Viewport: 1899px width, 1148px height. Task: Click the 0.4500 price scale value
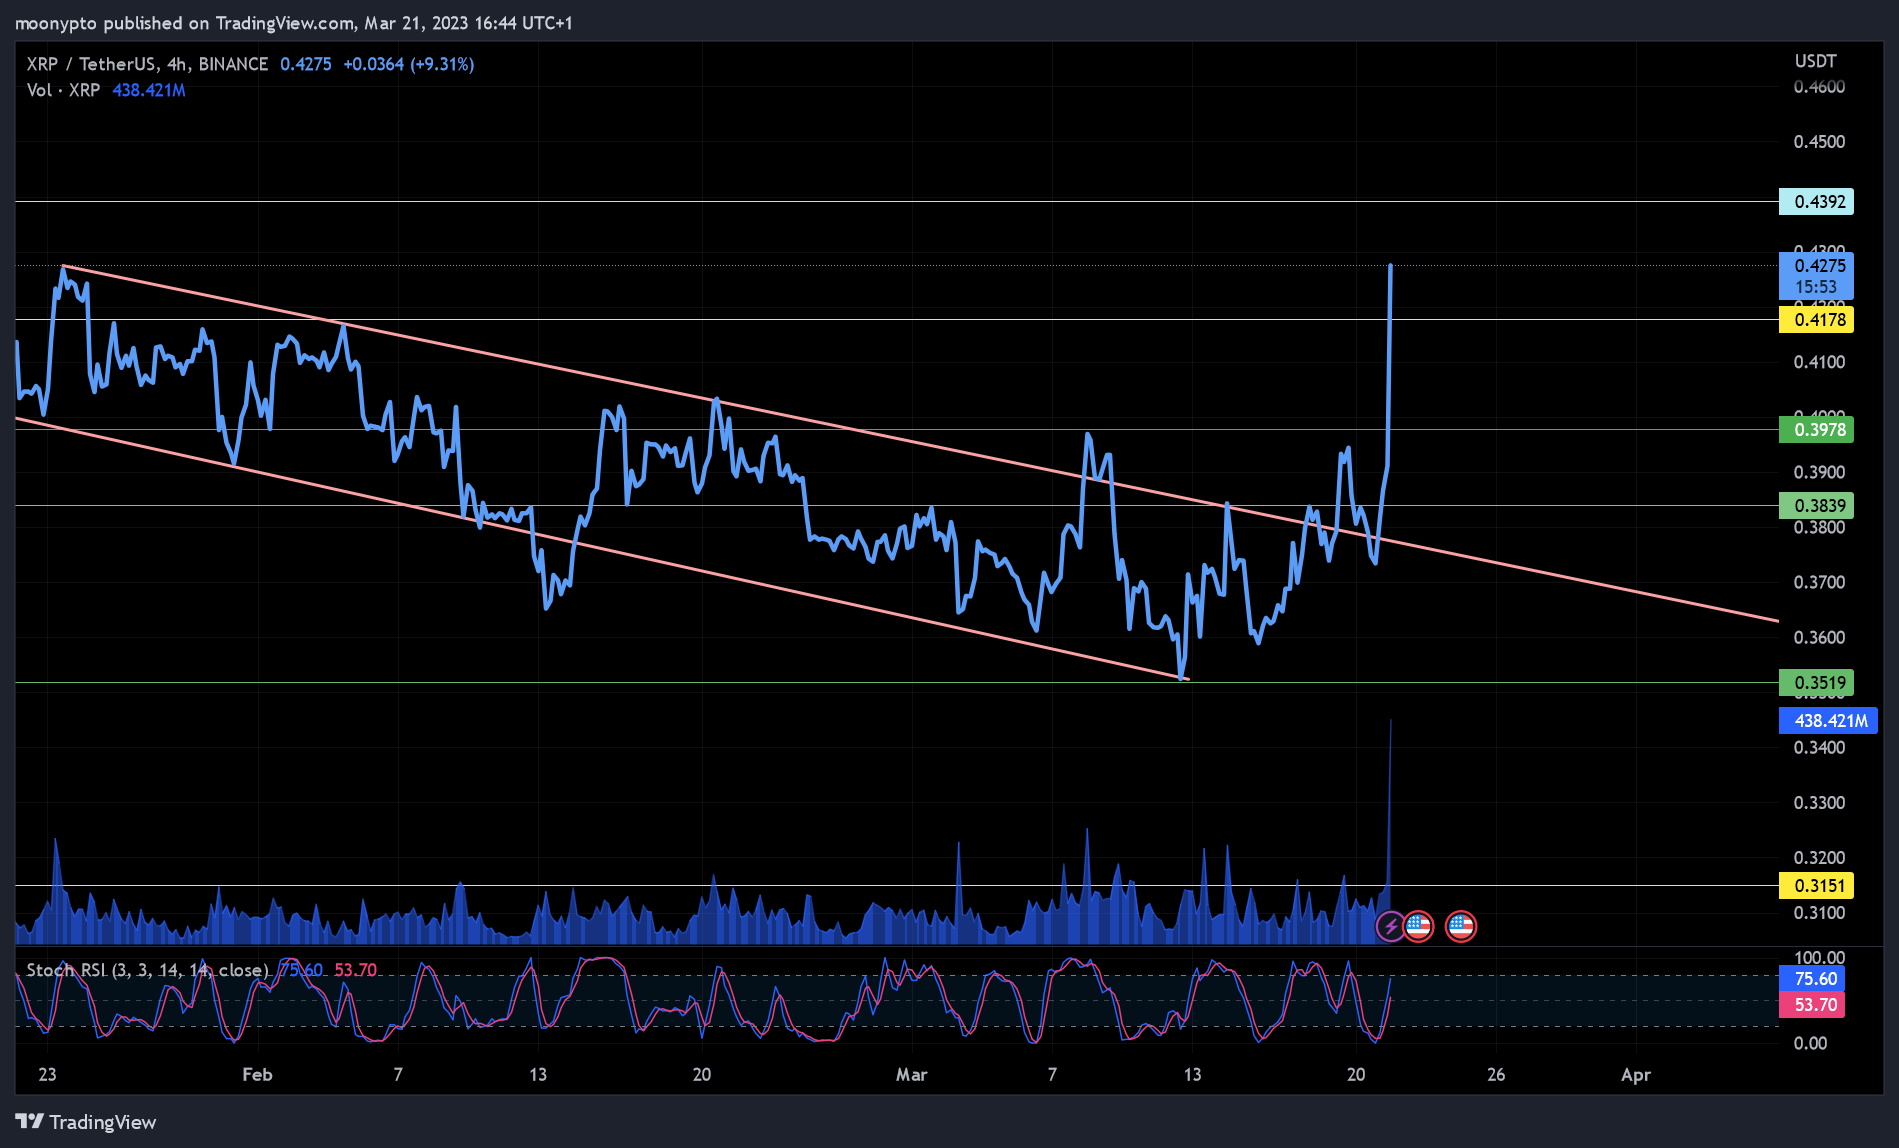coord(1819,142)
